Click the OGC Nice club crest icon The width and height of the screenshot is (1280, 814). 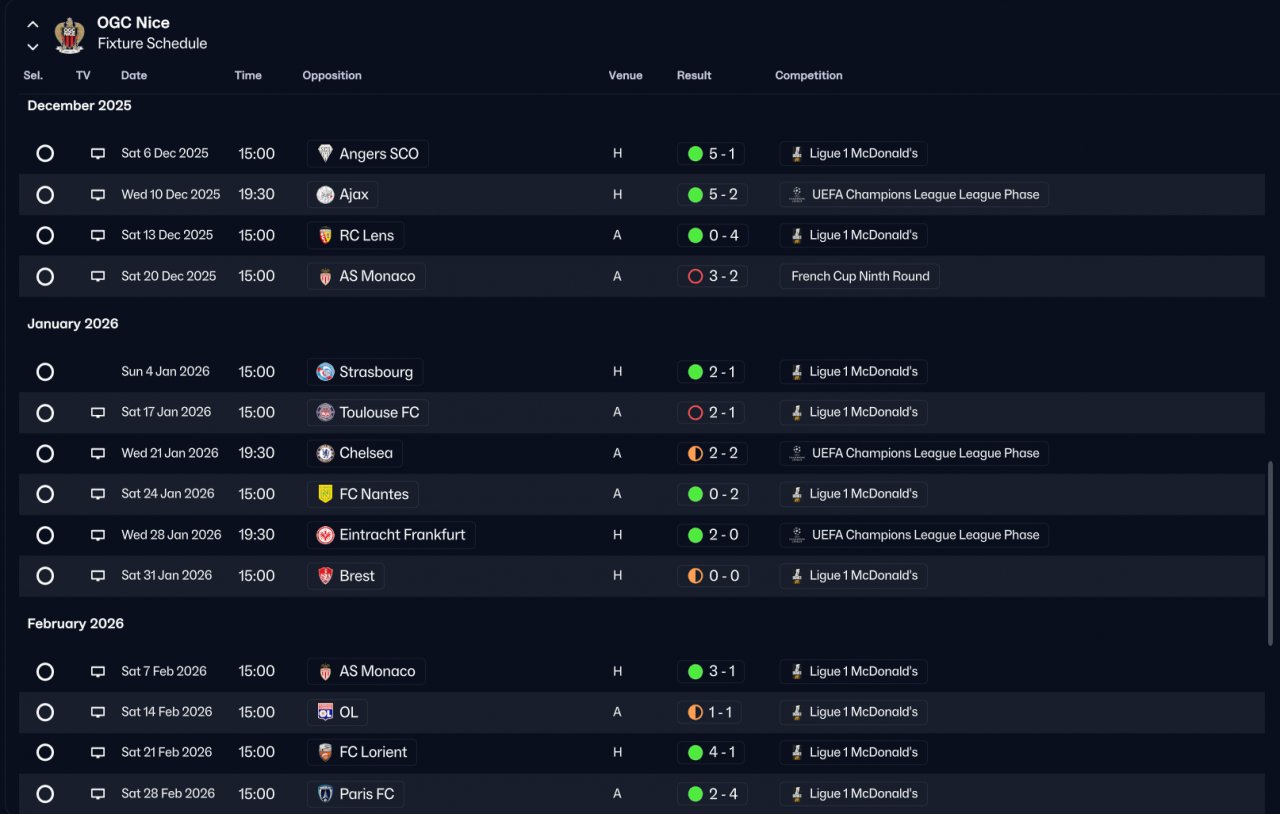(x=69, y=34)
